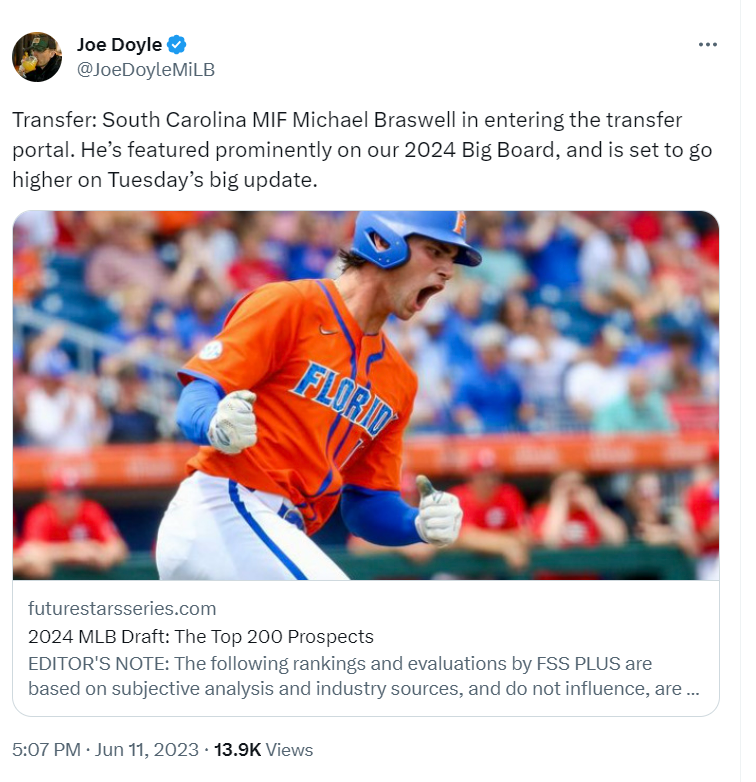Click the futurestarsseries.com domain label

[122, 608]
